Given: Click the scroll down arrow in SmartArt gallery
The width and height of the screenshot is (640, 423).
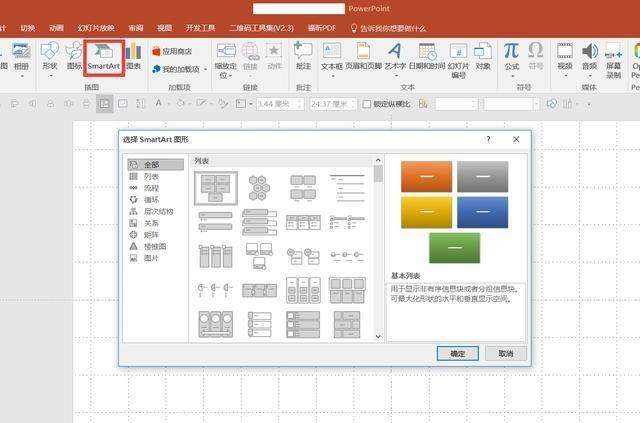Looking at the screenshot, I should click(x=378, y=336).
